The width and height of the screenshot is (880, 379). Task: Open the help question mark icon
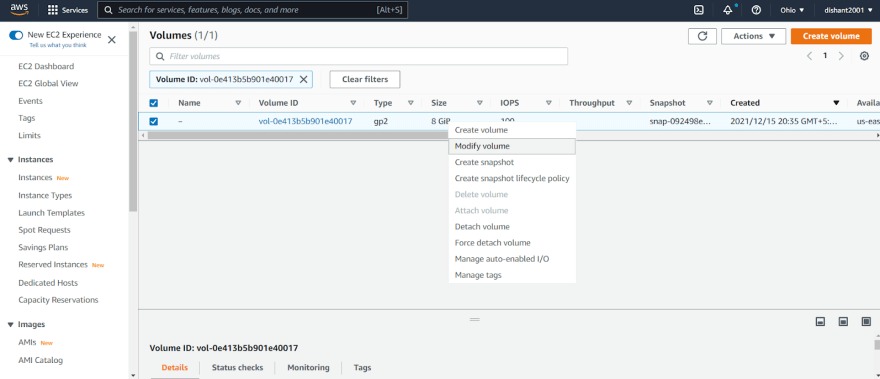tap(756, 10)
